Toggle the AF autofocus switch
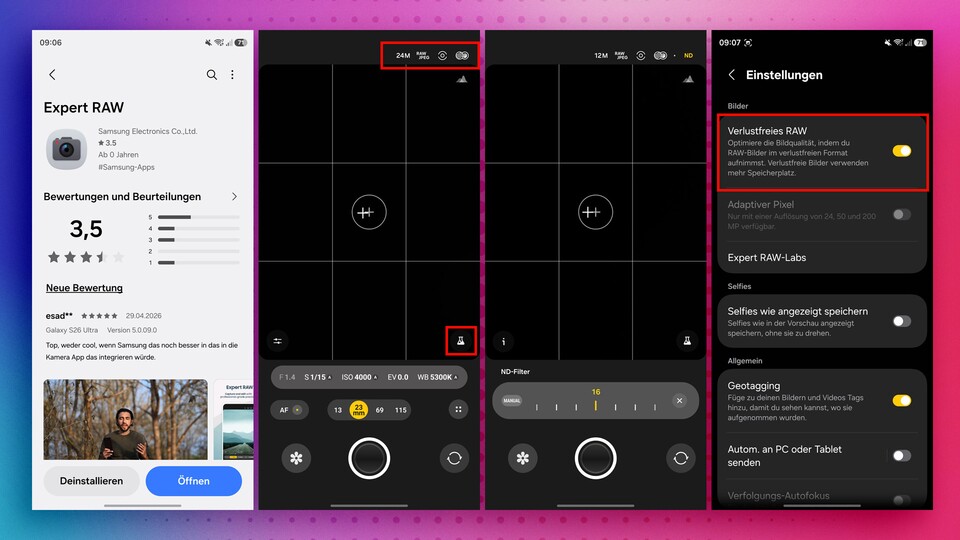 (290, 410)
